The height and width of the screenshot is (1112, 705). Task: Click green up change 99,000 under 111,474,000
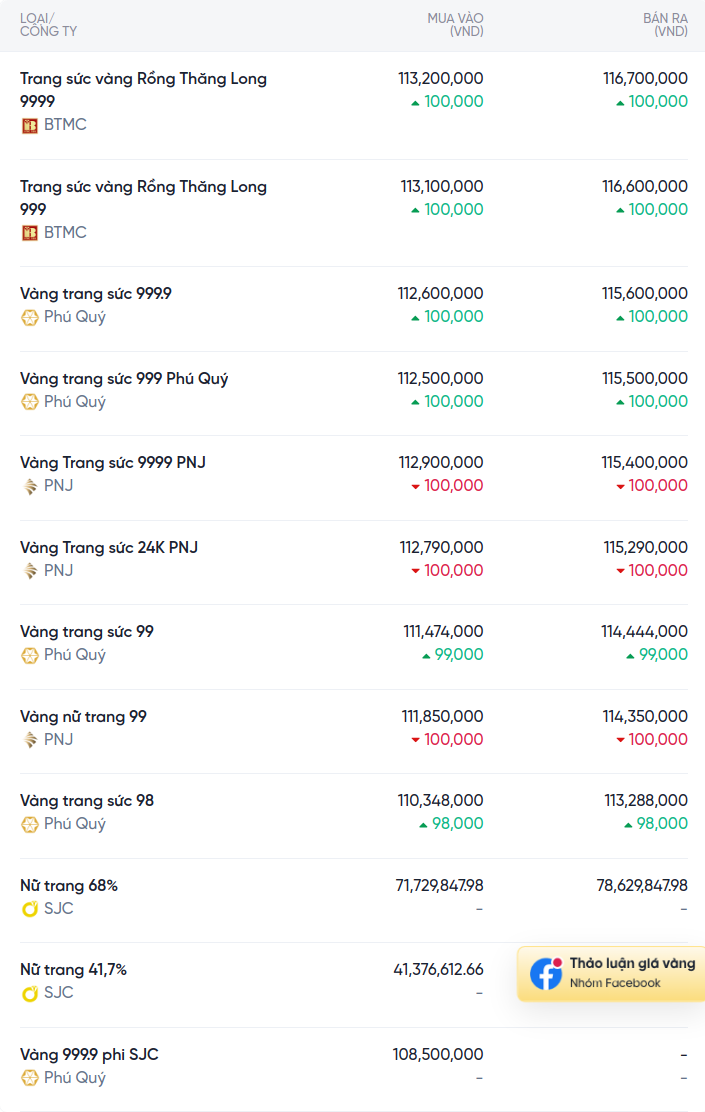pos(452,655)
